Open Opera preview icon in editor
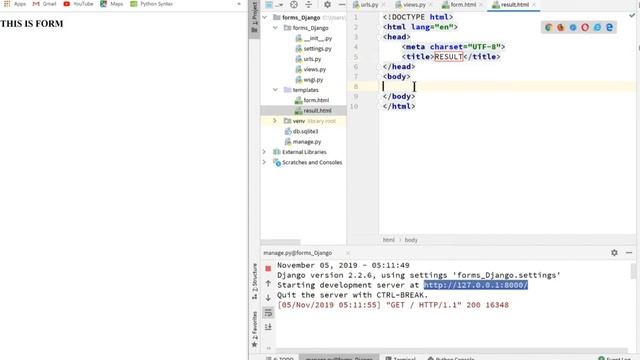The image size is (640, 360). tap(585, 27)
